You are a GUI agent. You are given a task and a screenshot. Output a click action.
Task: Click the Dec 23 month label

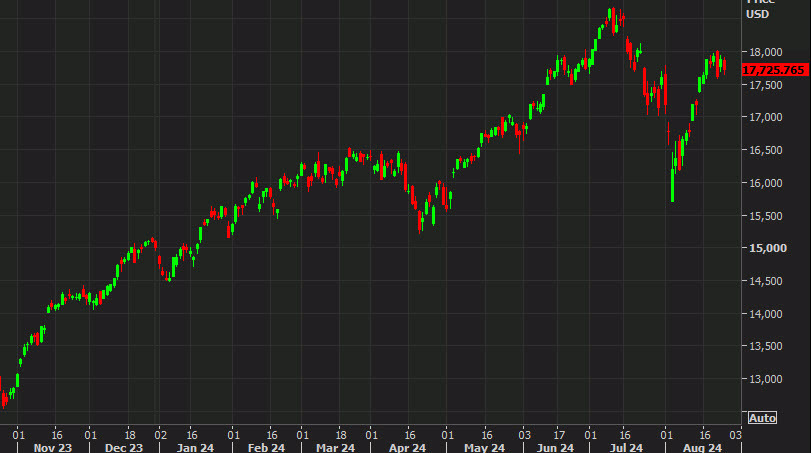pos(124,447)
